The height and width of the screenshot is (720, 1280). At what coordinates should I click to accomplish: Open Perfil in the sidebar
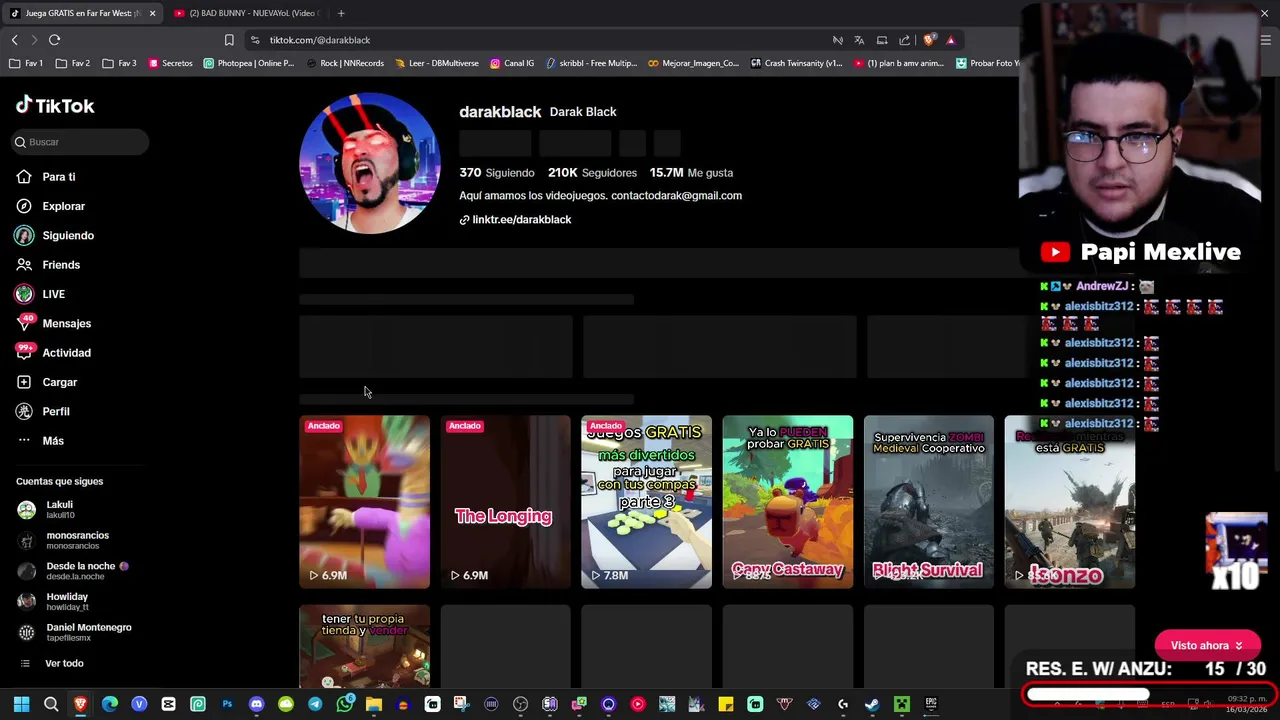click(43, 411)
